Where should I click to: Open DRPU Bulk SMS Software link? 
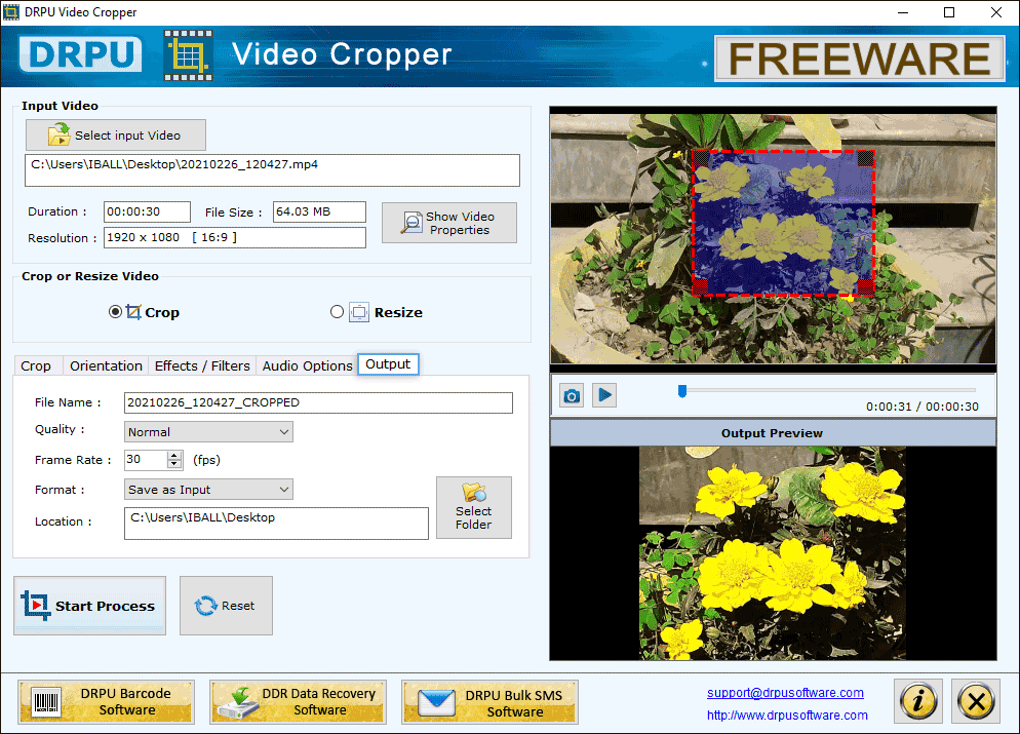point(489,702)
